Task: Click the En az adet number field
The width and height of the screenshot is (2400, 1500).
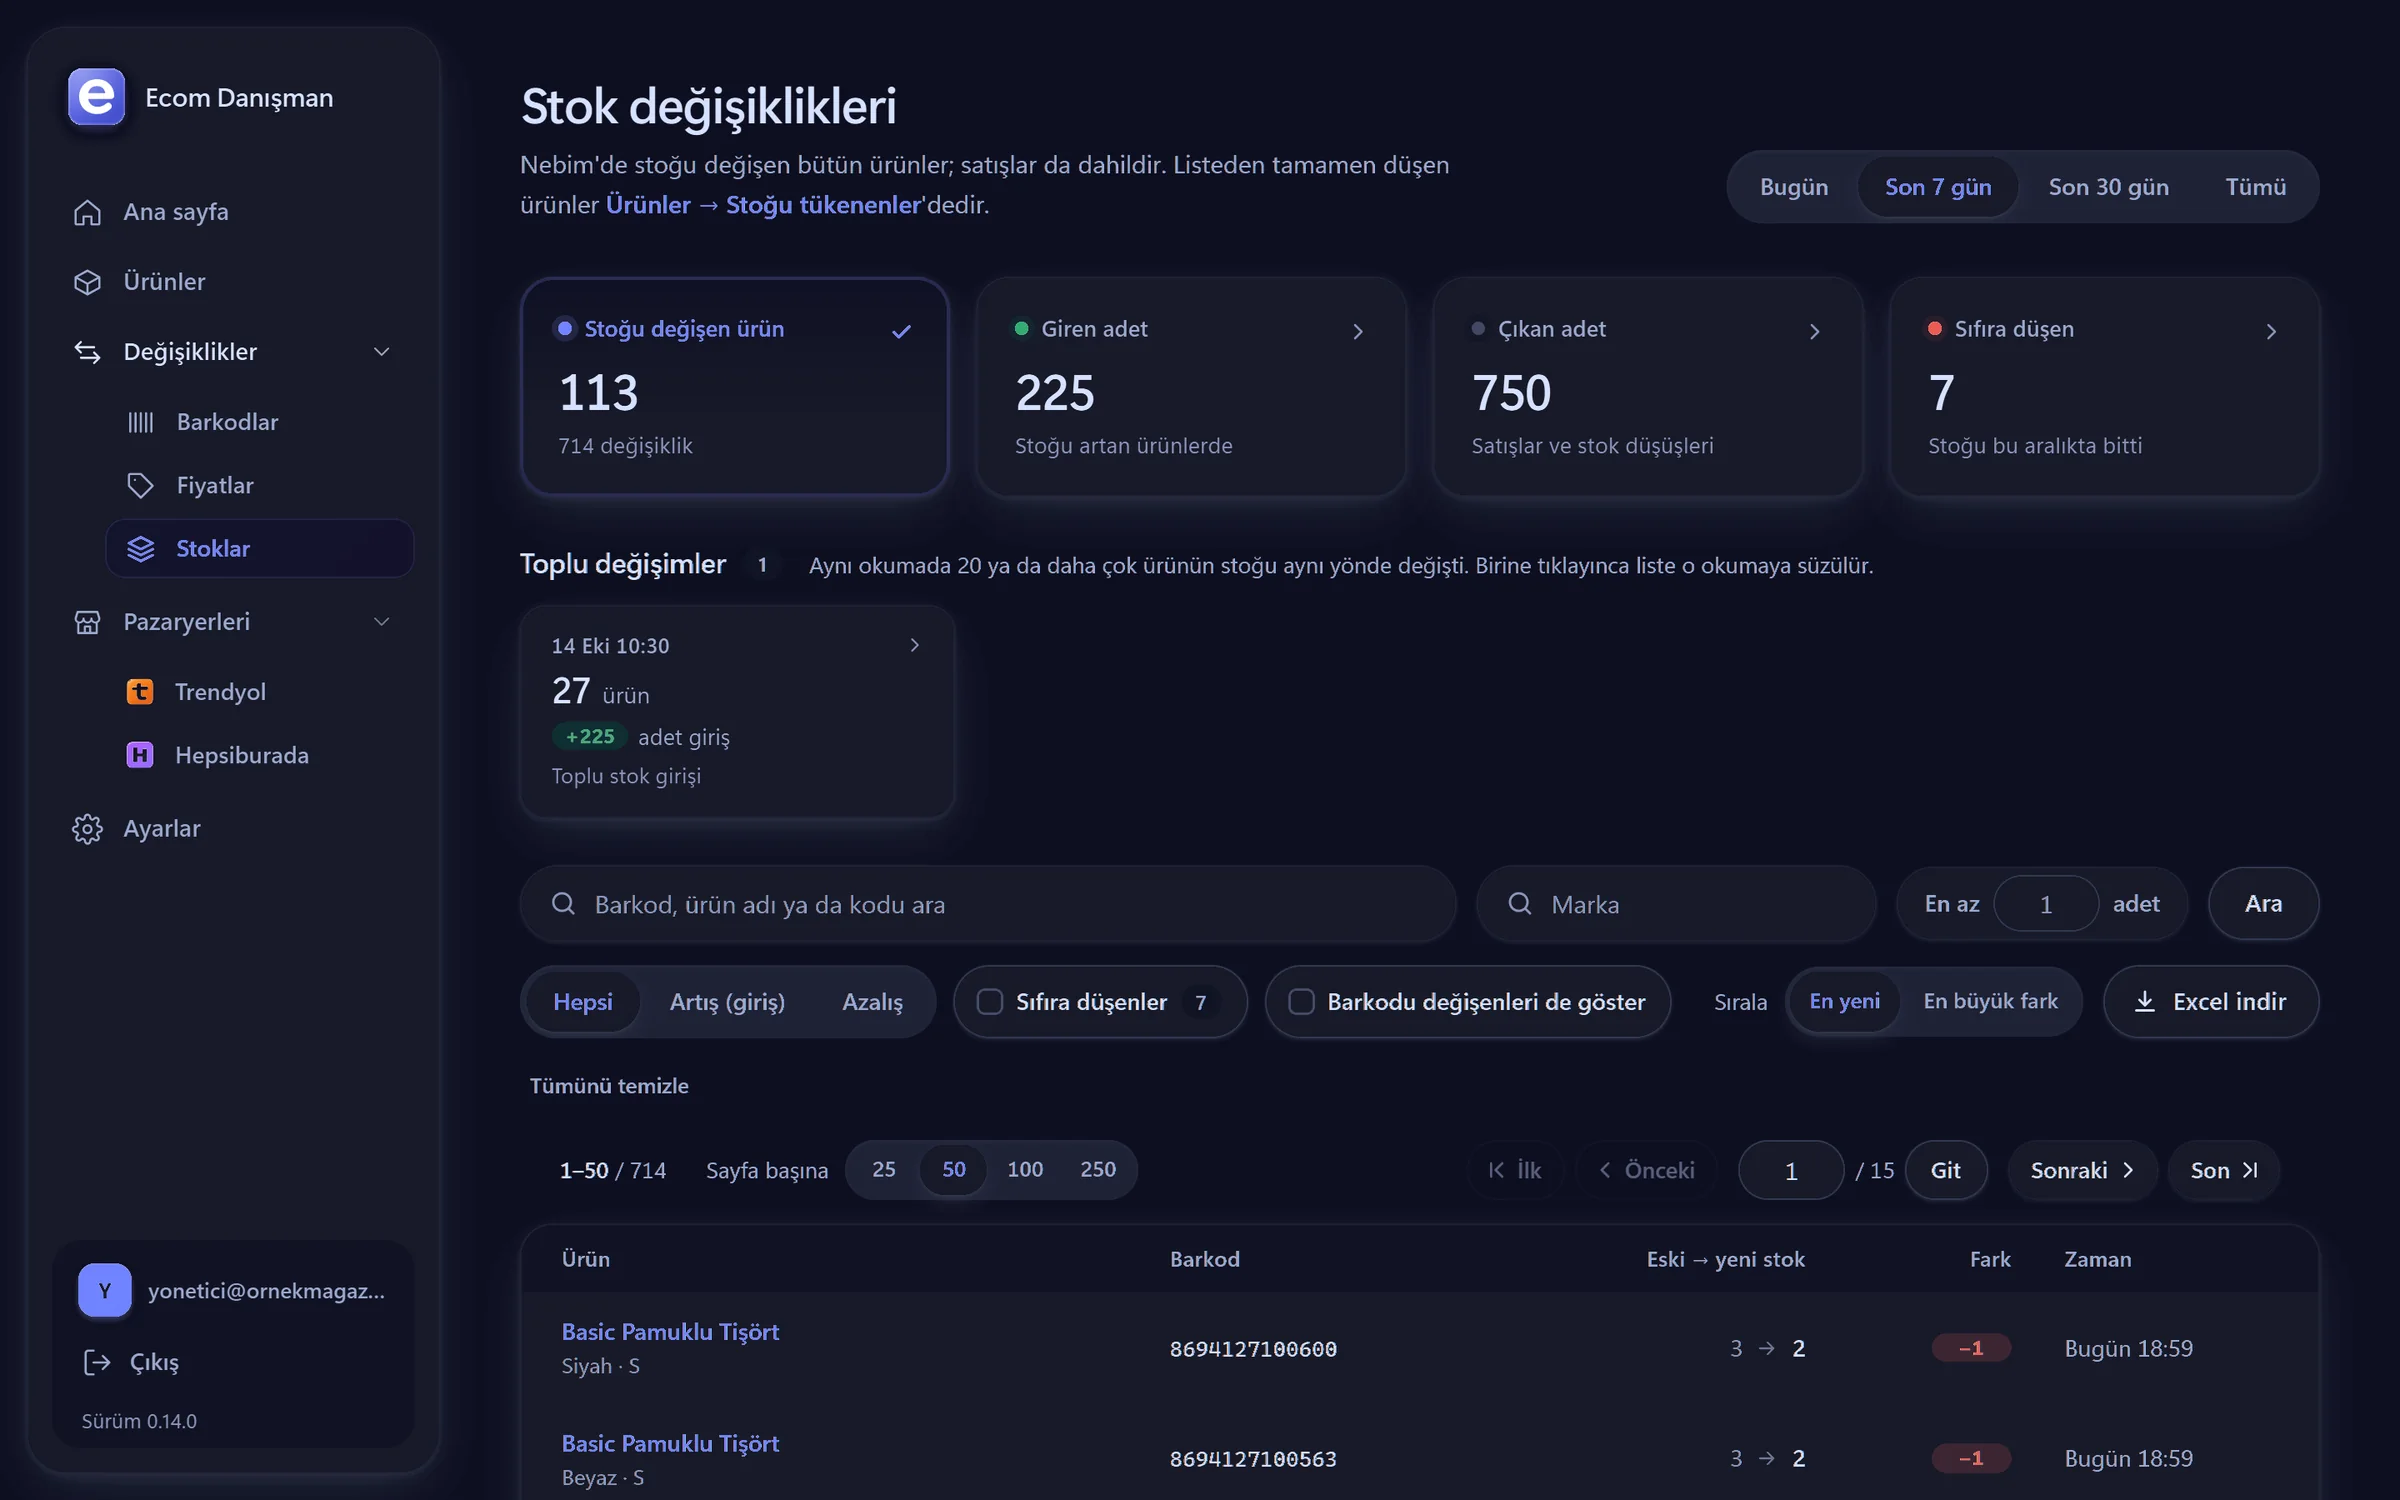Action: click(x=2046, y=904)
